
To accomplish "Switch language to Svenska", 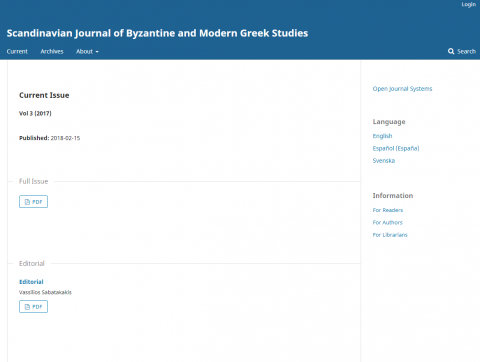I will click(384, 161).
